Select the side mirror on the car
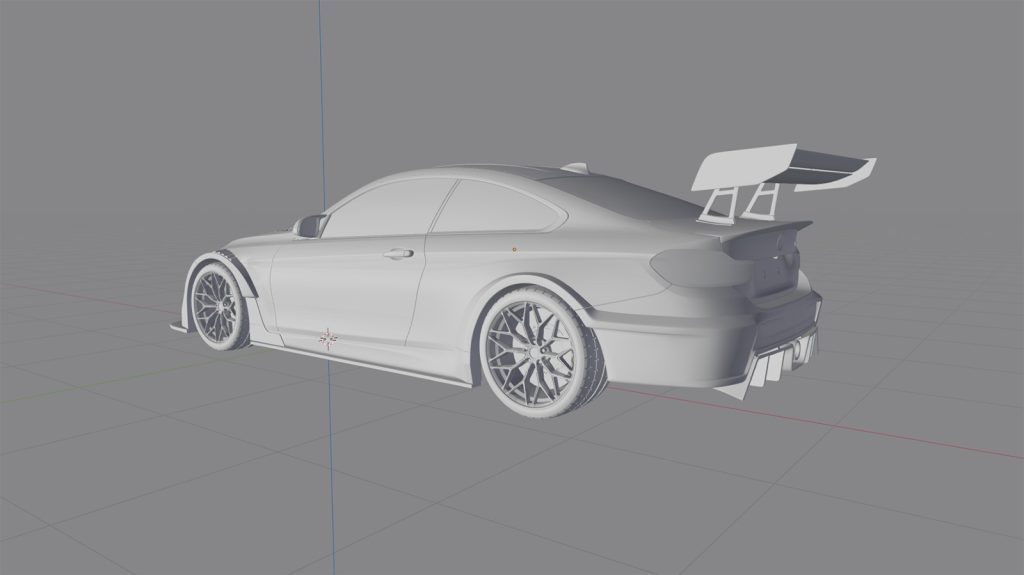This screenshot has height=575, width=1024. pyautogui.click(x=307, y=226)
